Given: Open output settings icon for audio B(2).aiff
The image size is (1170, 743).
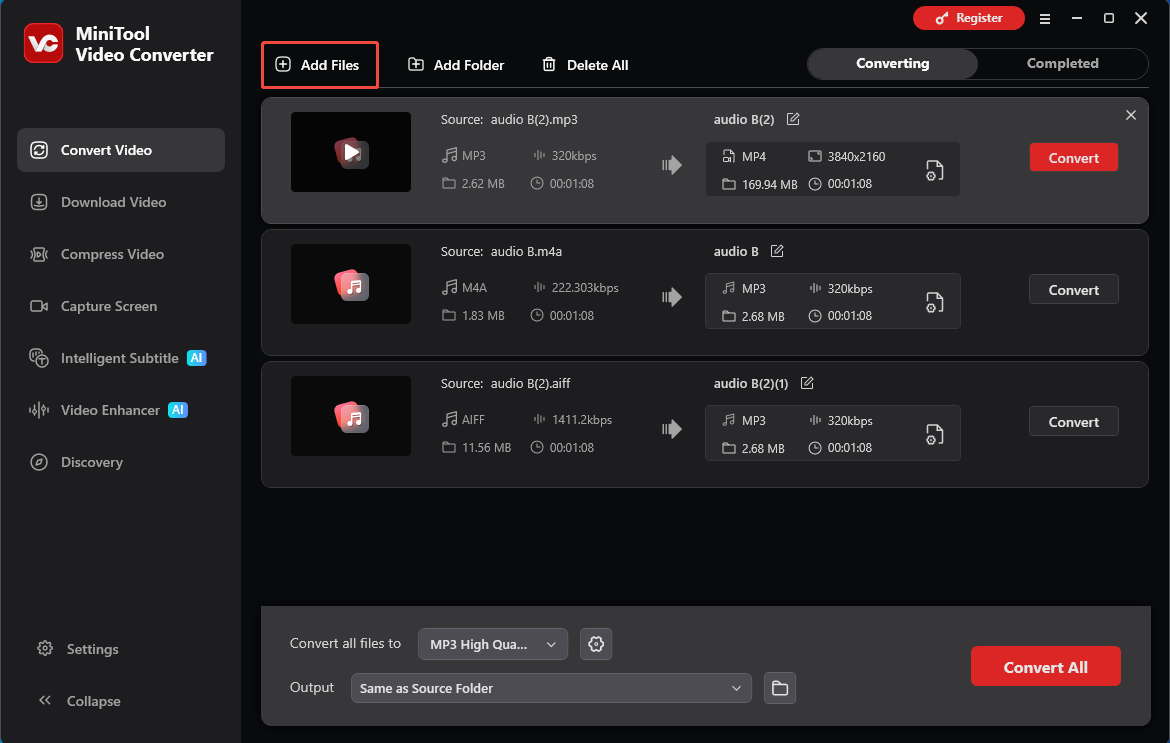Looking at the screenshot, I should [934, 434].
